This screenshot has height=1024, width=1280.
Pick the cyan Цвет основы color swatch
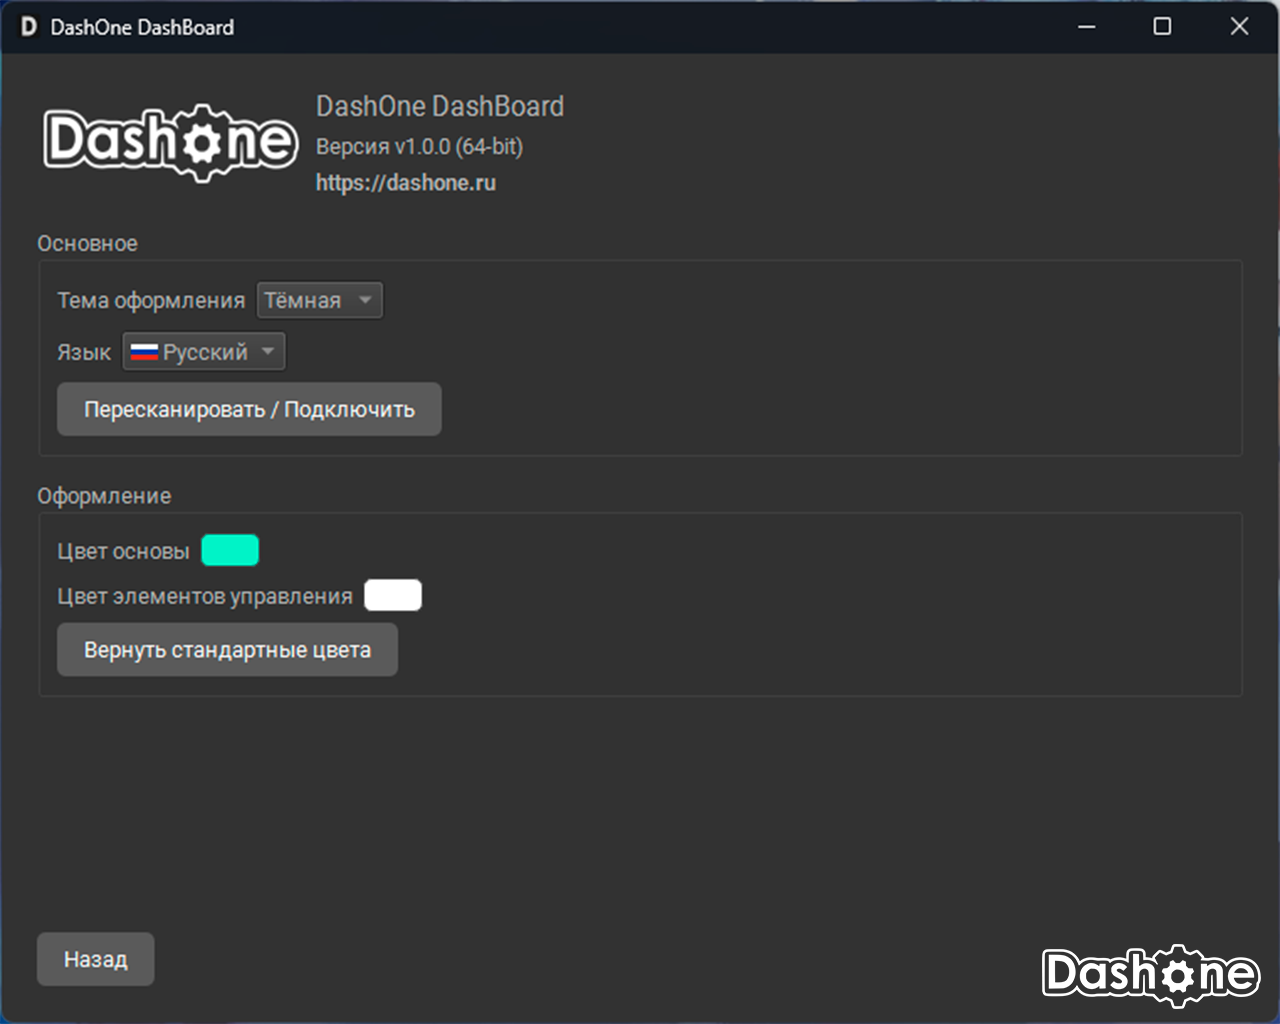click(x=230, y=550)
